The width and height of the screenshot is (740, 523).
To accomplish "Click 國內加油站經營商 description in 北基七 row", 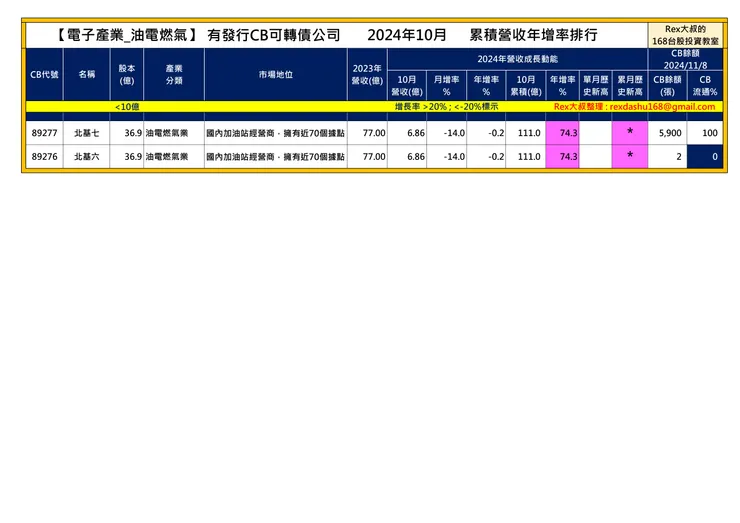I will (x=276, y=134).
